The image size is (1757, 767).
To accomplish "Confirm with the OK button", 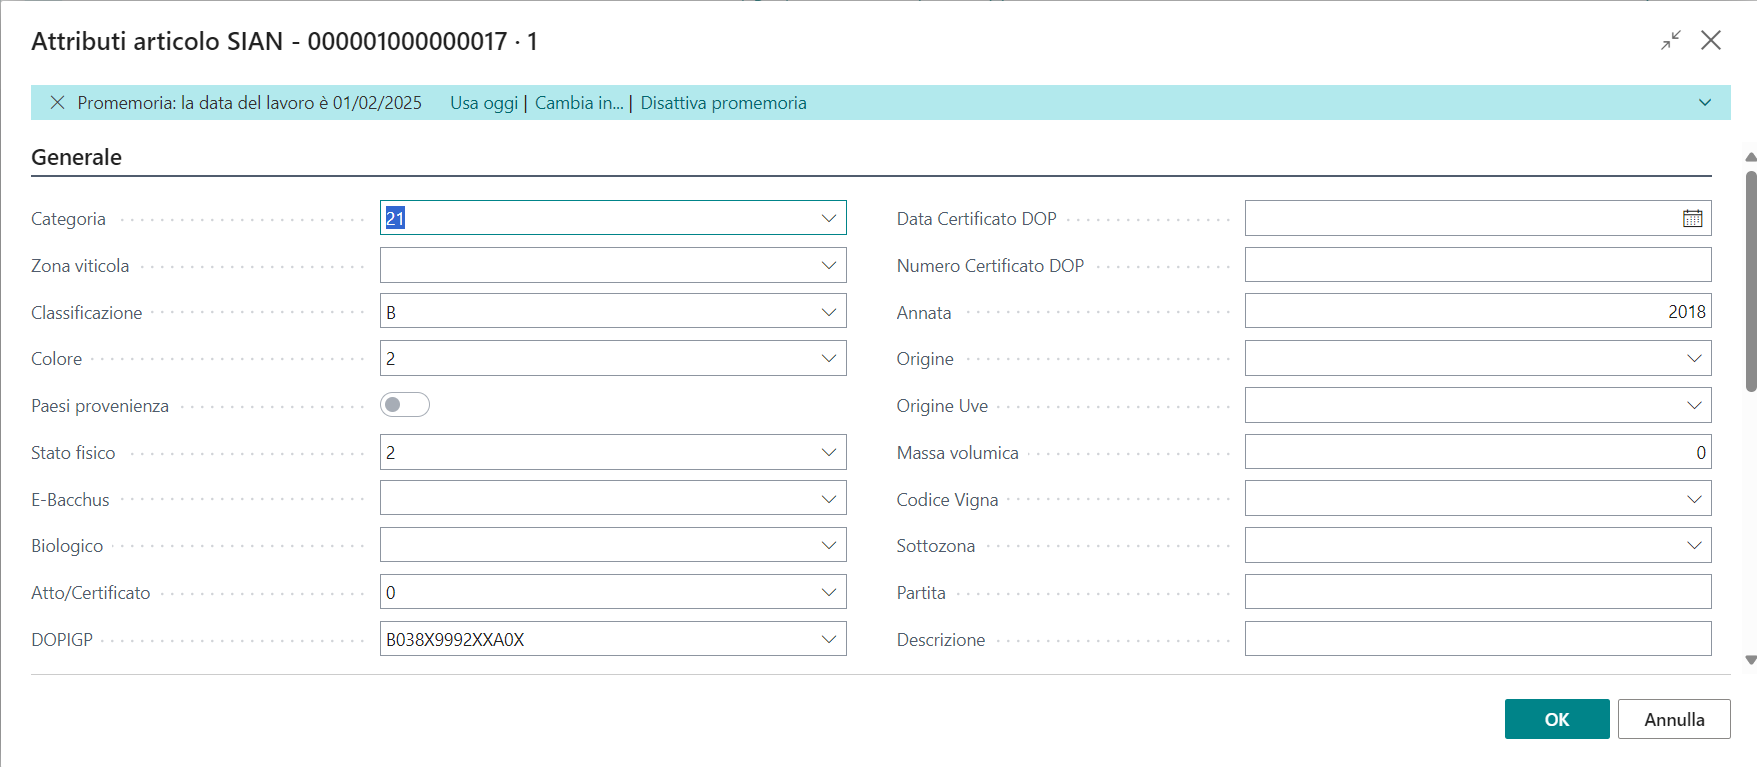I will tap(1556, 719).
